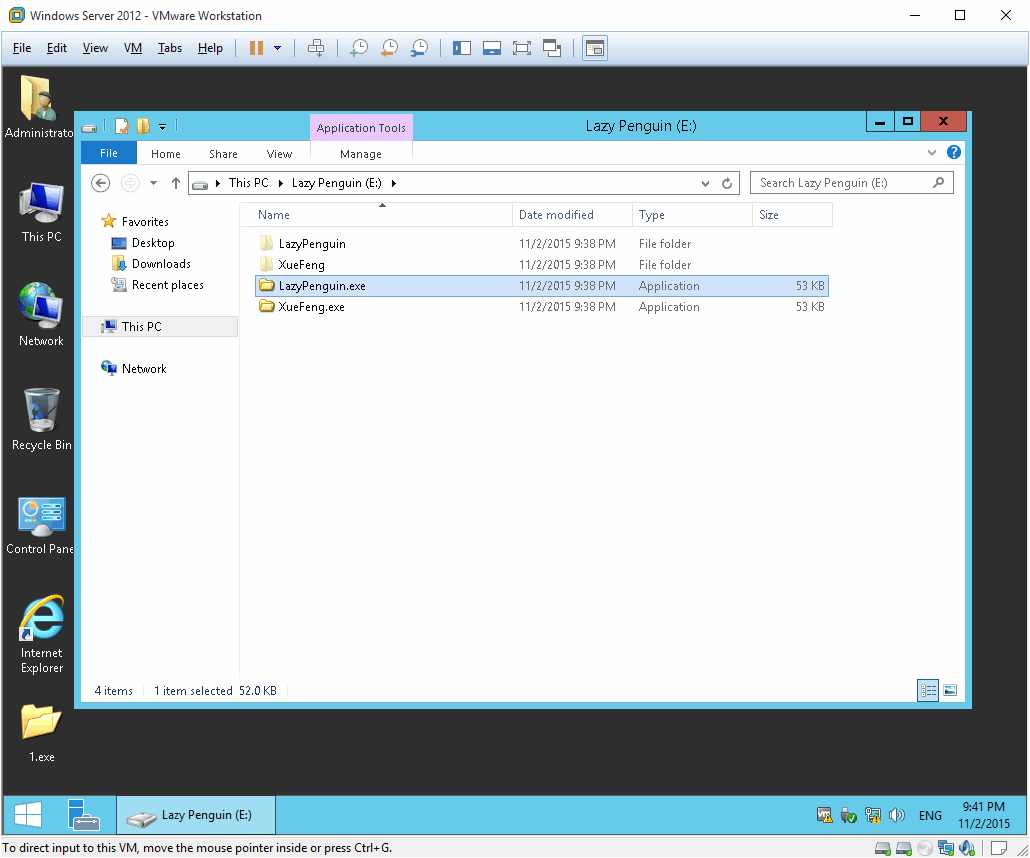Sort by Type column header
This screenshot has width=1030, height=858.
point(692,215)
